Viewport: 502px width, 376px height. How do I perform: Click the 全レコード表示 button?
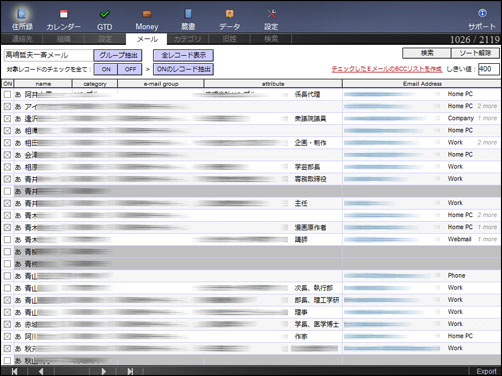pyautogui.click(x=183, y=55)
